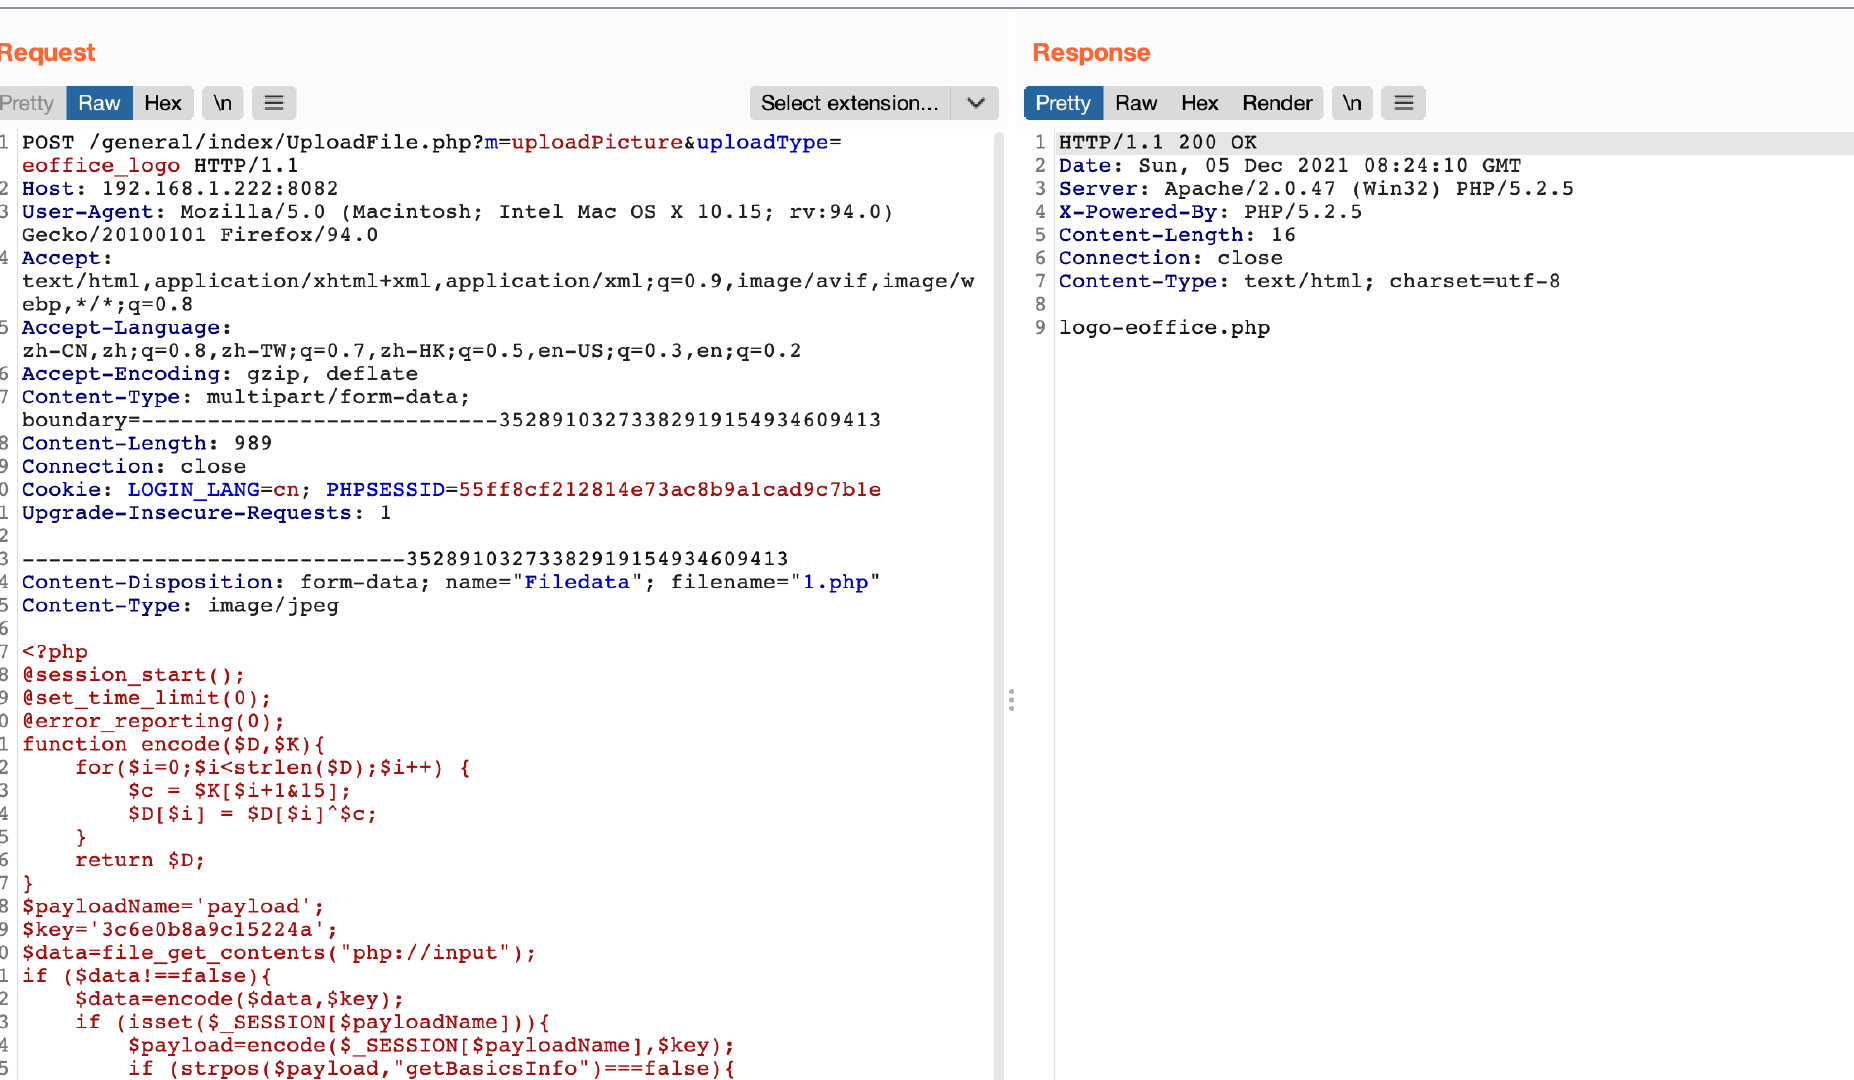Click the Accept-Encoding gzip, deflate line
This screenshot has width=1854, height=1080.
click(220, 374)
